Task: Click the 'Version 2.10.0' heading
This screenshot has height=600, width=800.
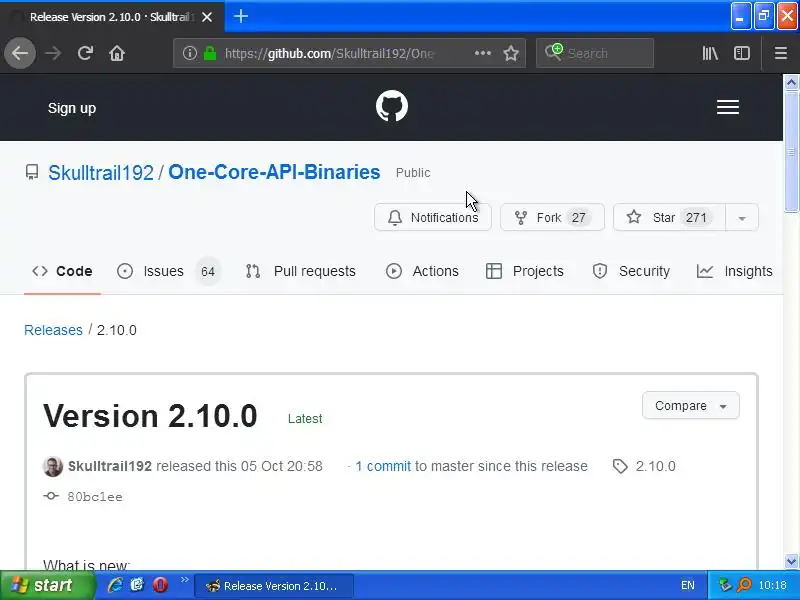Action: 150,416
